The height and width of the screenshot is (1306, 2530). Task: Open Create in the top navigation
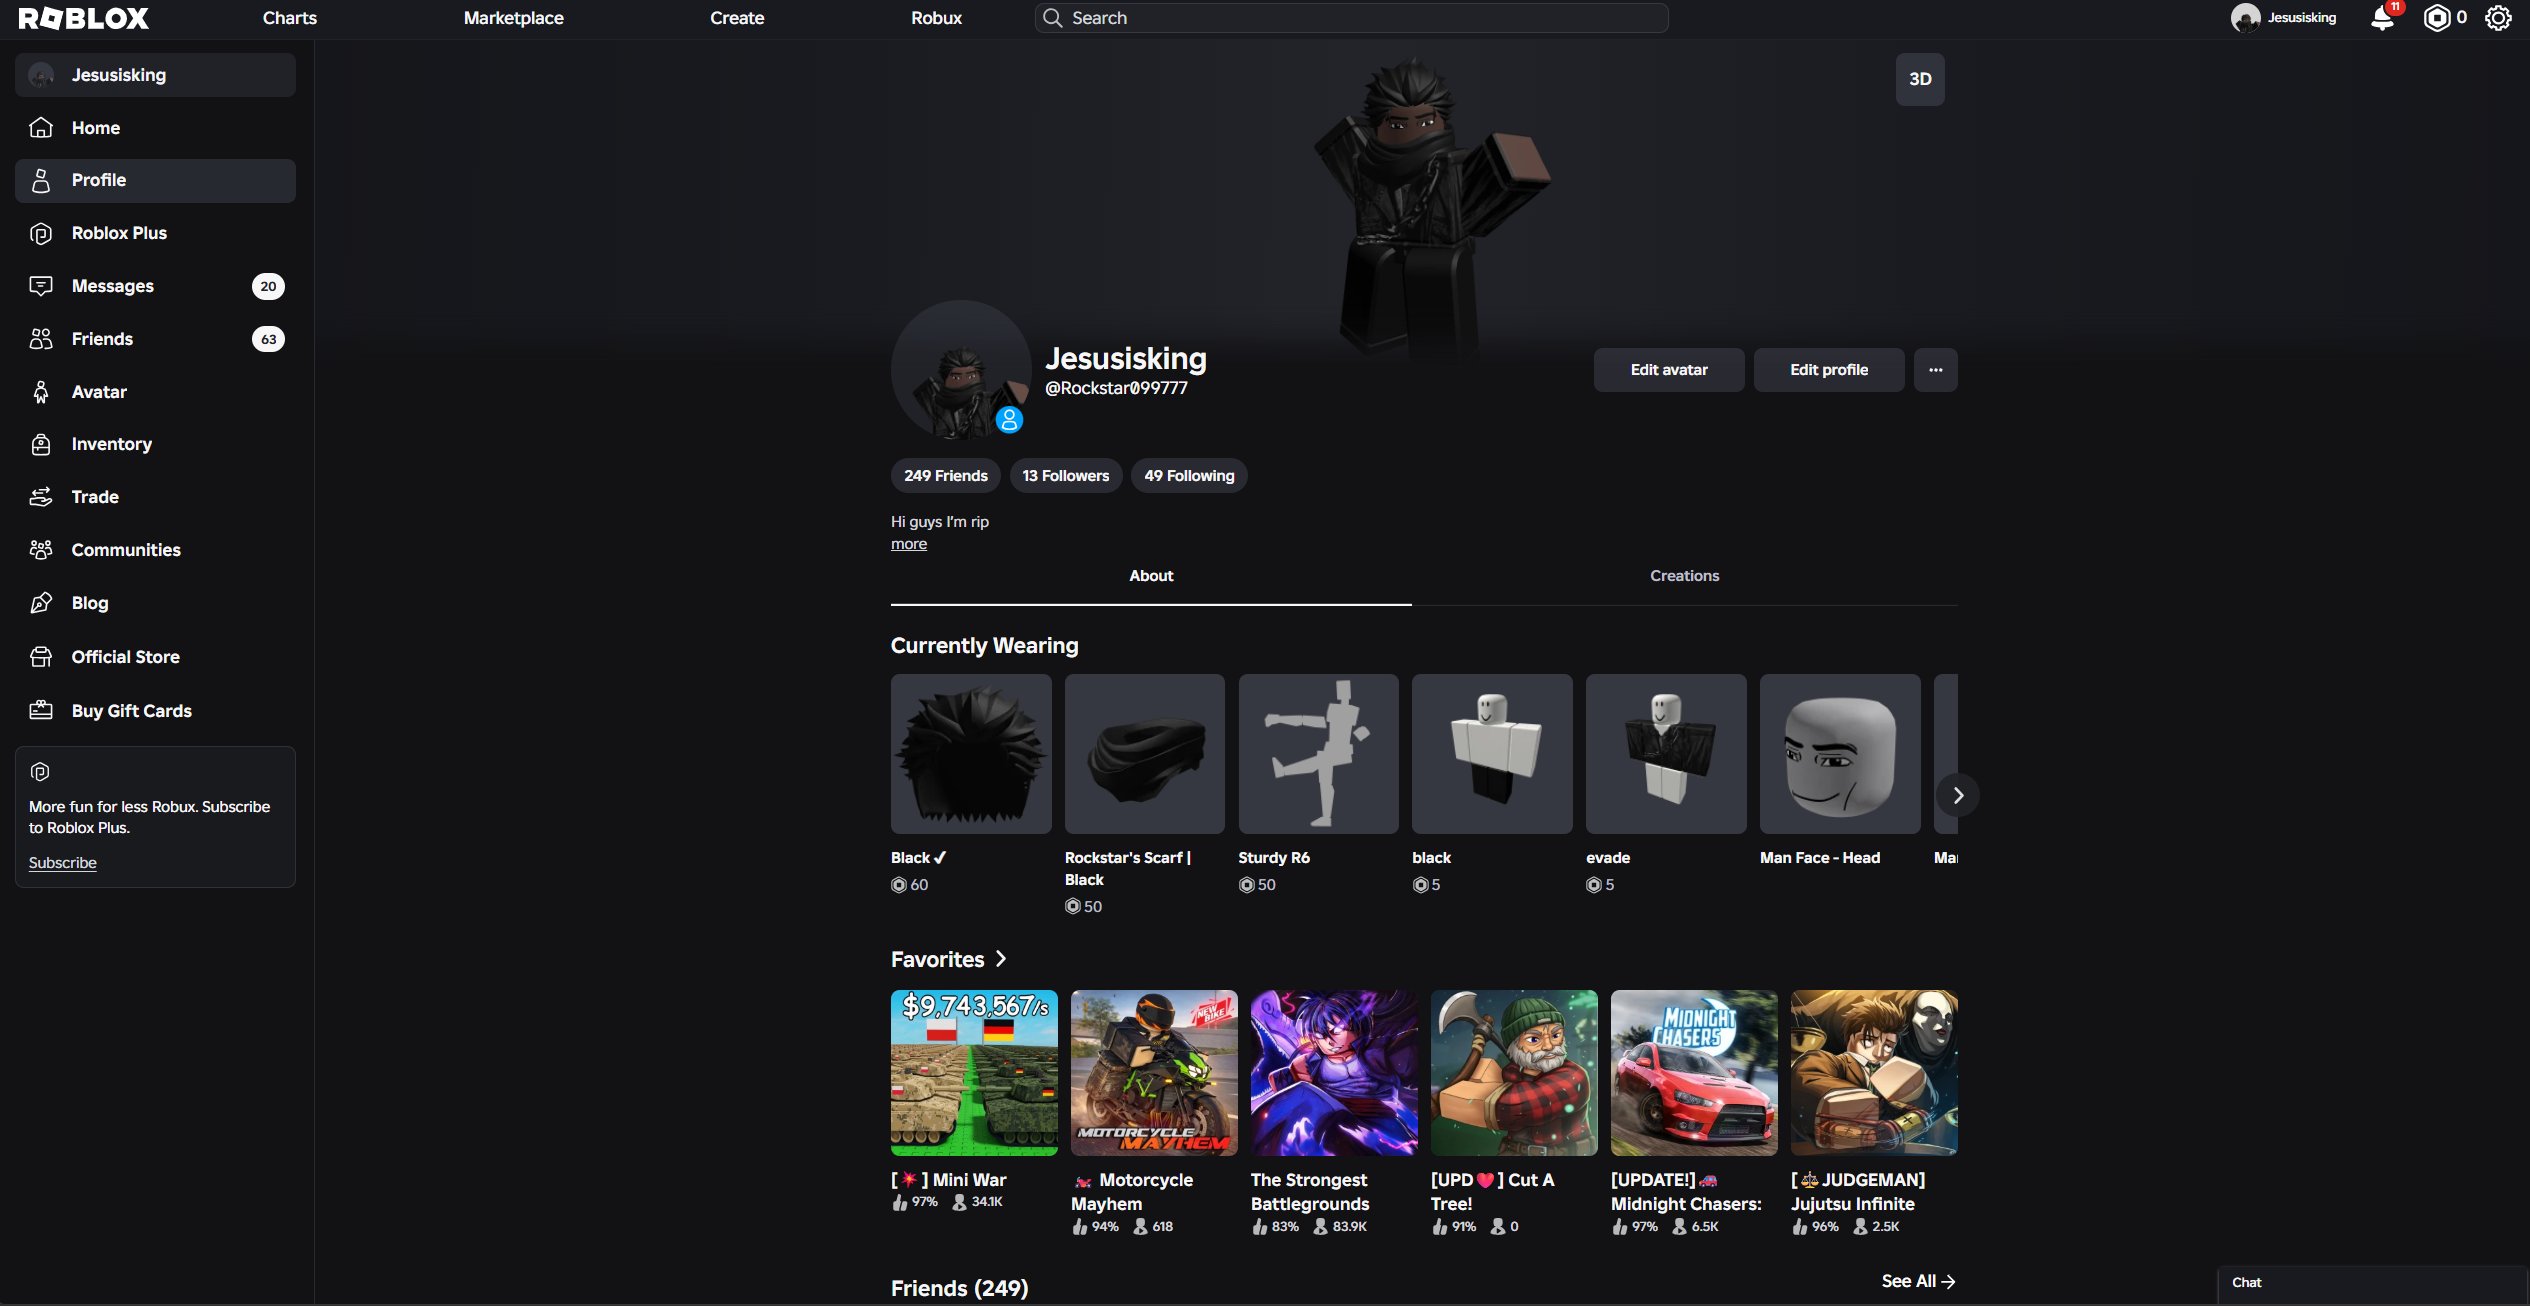pyautogui.click(x=737, y=18)
